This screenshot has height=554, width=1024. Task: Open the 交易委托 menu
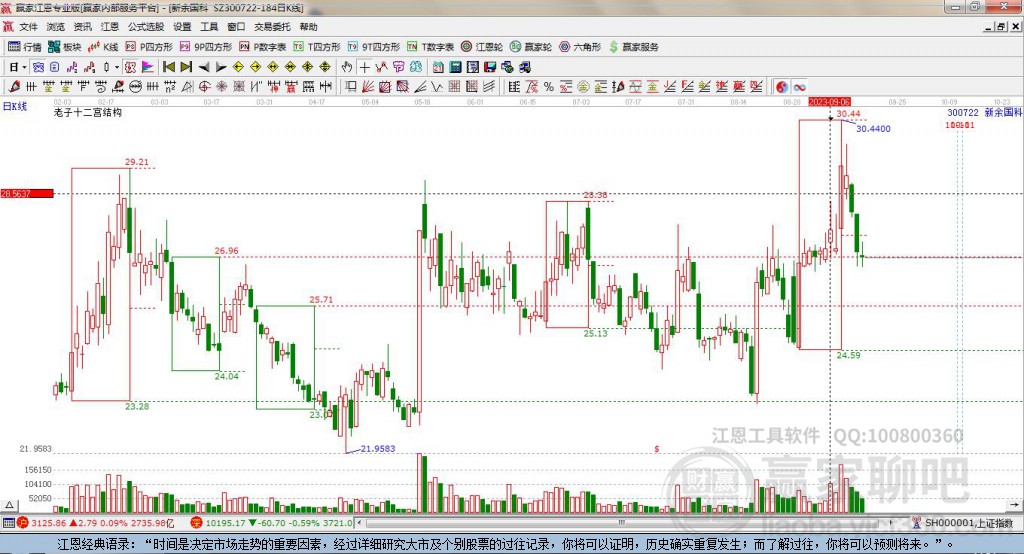272,27
